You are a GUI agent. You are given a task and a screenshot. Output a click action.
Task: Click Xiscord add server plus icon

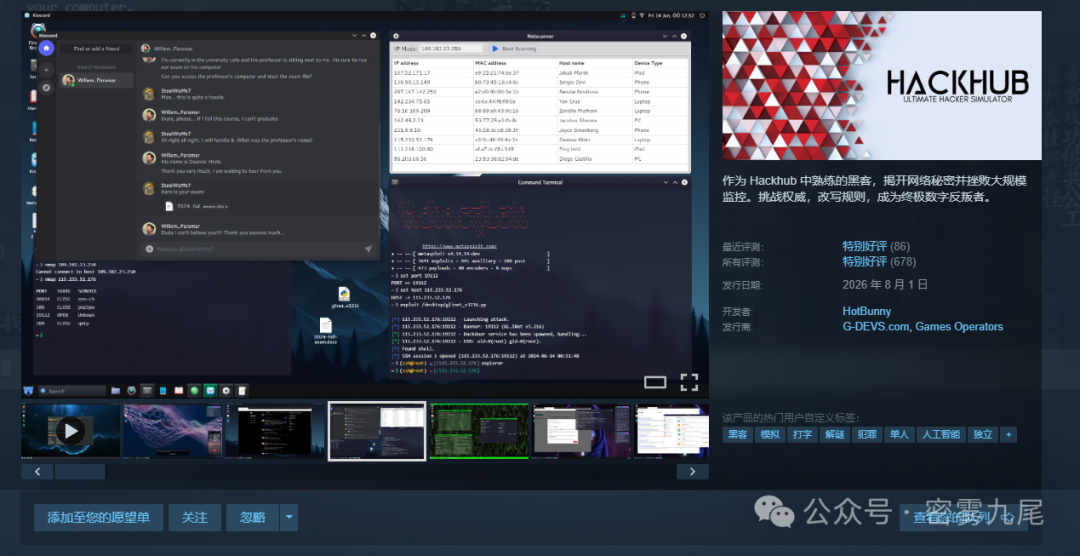point(46,70)
